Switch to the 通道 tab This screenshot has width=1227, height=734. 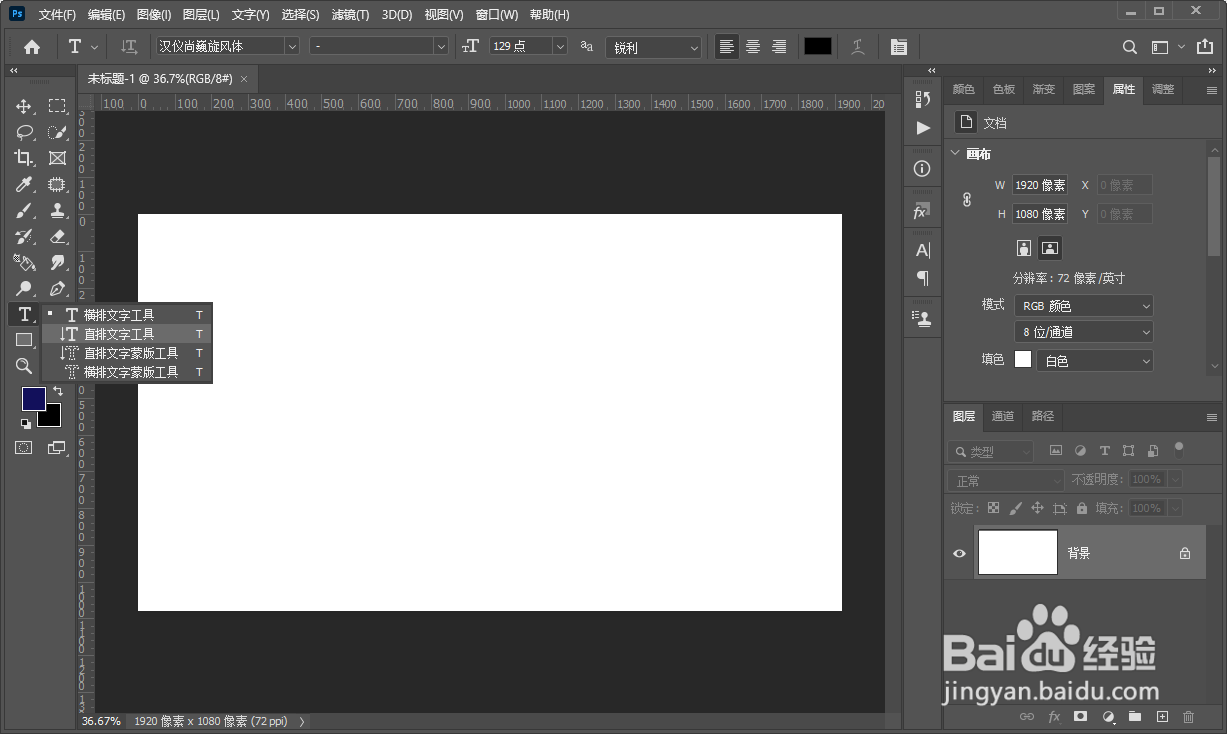click(x=1003, y=416)
